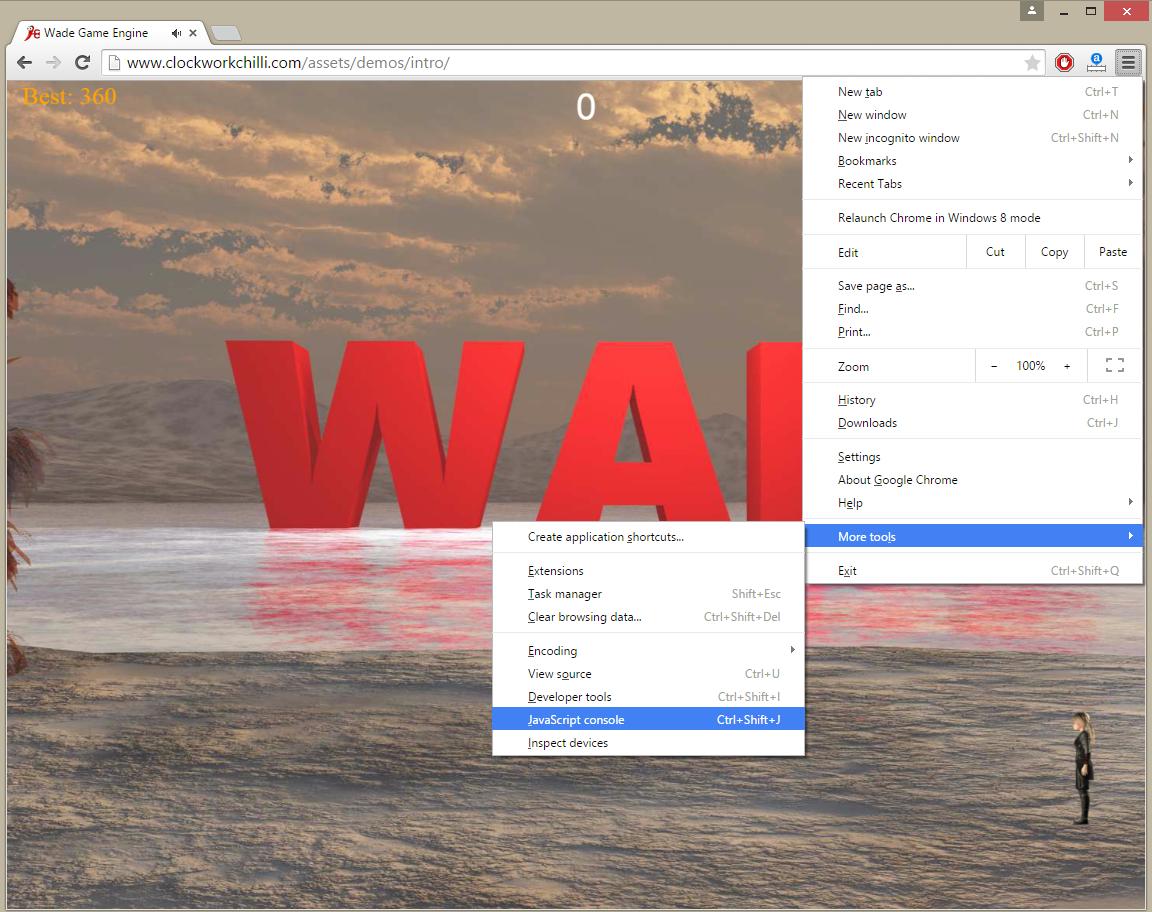Click the Paste button in Edit row

[x=1112, y=252]
